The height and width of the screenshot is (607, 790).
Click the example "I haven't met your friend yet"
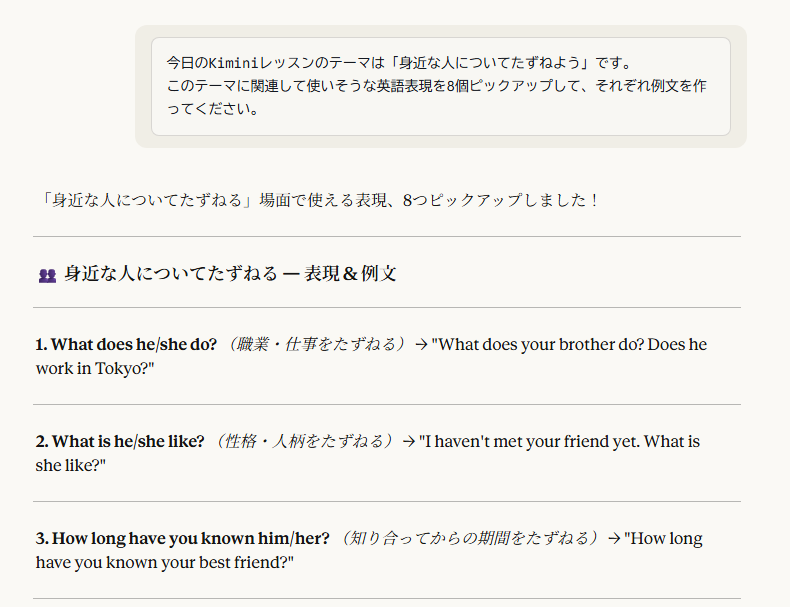pos(530,441)
